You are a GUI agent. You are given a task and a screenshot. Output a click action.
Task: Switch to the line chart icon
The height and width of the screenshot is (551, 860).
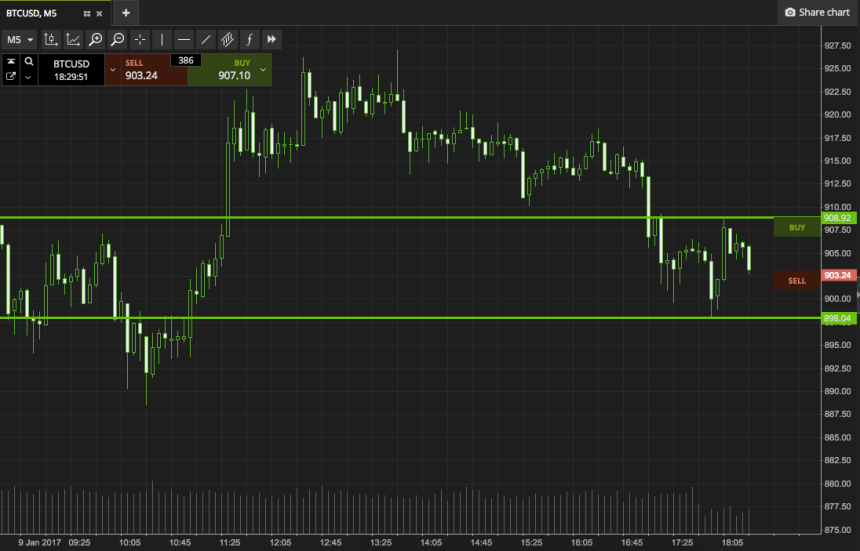73,39
